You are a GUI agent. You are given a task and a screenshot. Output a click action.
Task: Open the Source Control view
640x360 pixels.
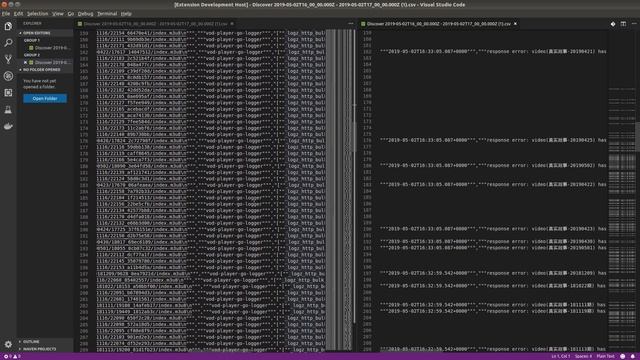click(x=8, y=59)
